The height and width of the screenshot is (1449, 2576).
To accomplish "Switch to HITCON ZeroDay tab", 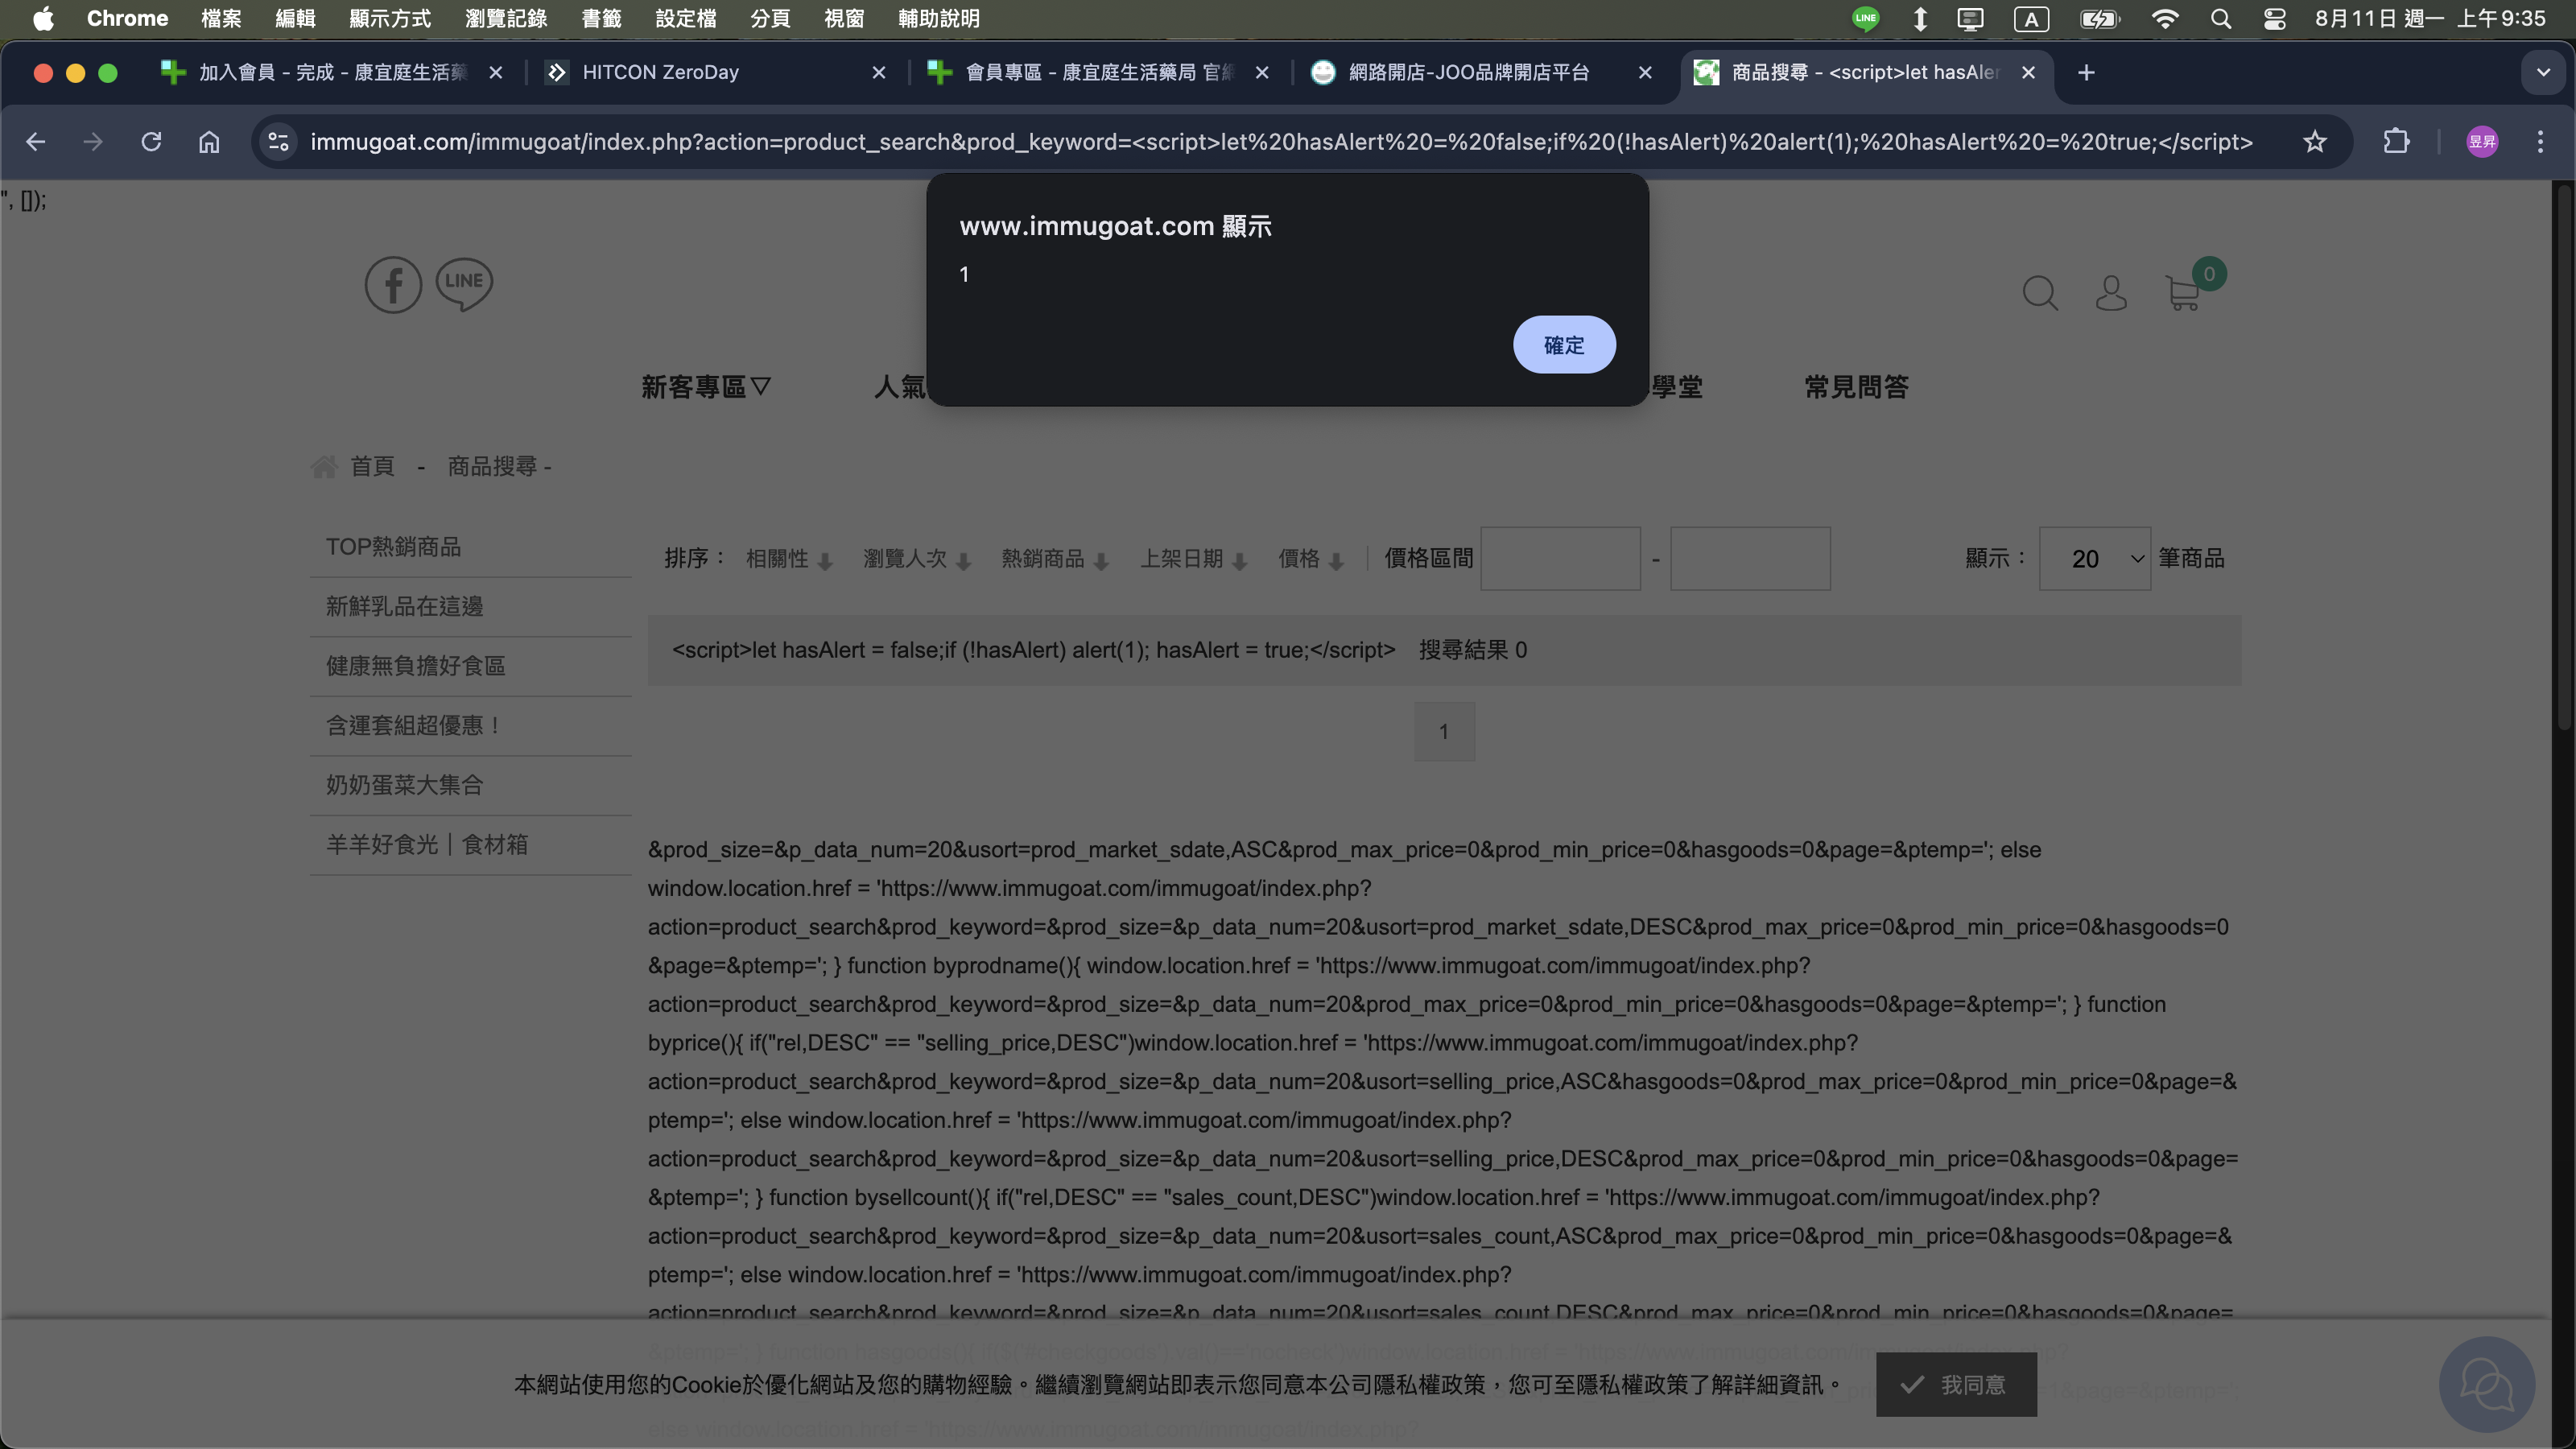I will (714, 72).
